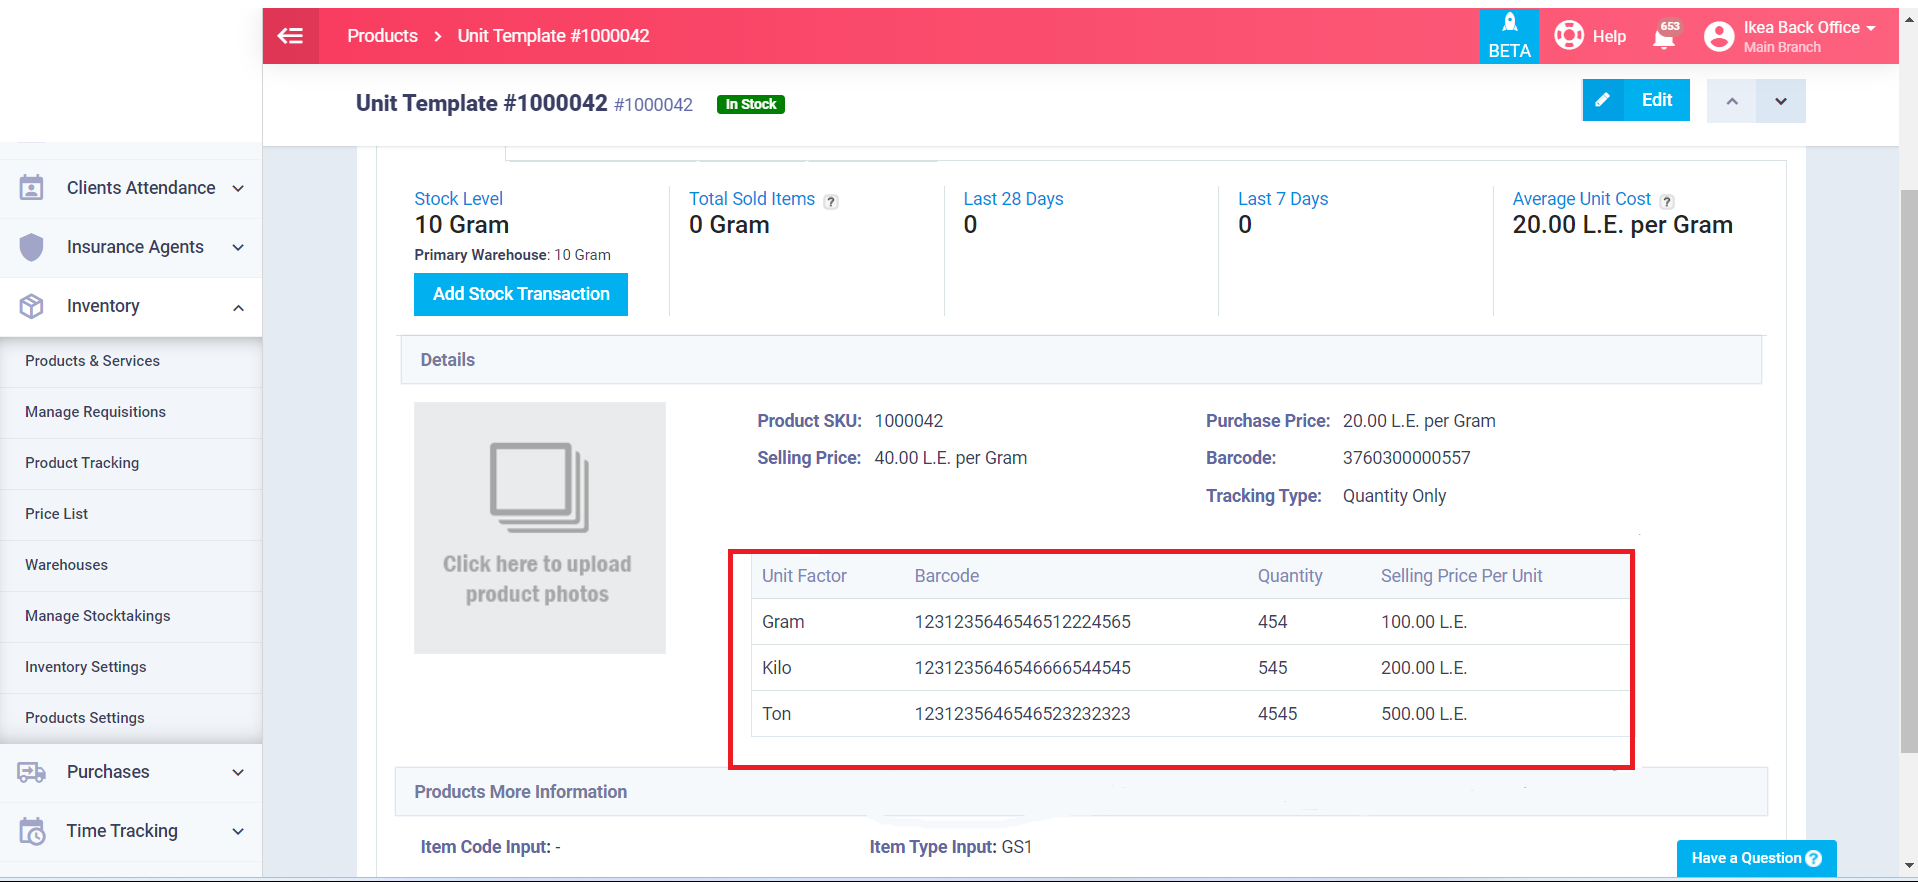Click the Help lifebuoy icon
1918x882 pixels.
pyautogui.click(x=1569, y=36)
